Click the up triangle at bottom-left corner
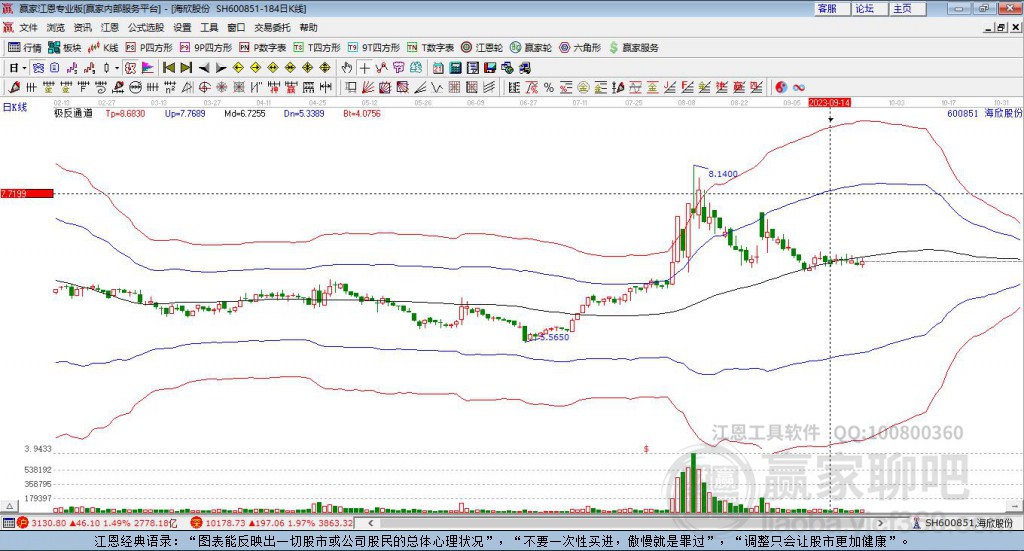Image resolution: width=1024 pixels, height=551 pixels. (10, 506)
